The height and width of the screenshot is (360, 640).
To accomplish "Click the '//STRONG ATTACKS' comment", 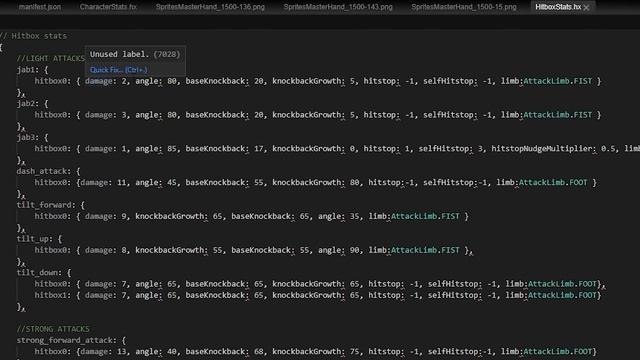I will coord(53,329).
